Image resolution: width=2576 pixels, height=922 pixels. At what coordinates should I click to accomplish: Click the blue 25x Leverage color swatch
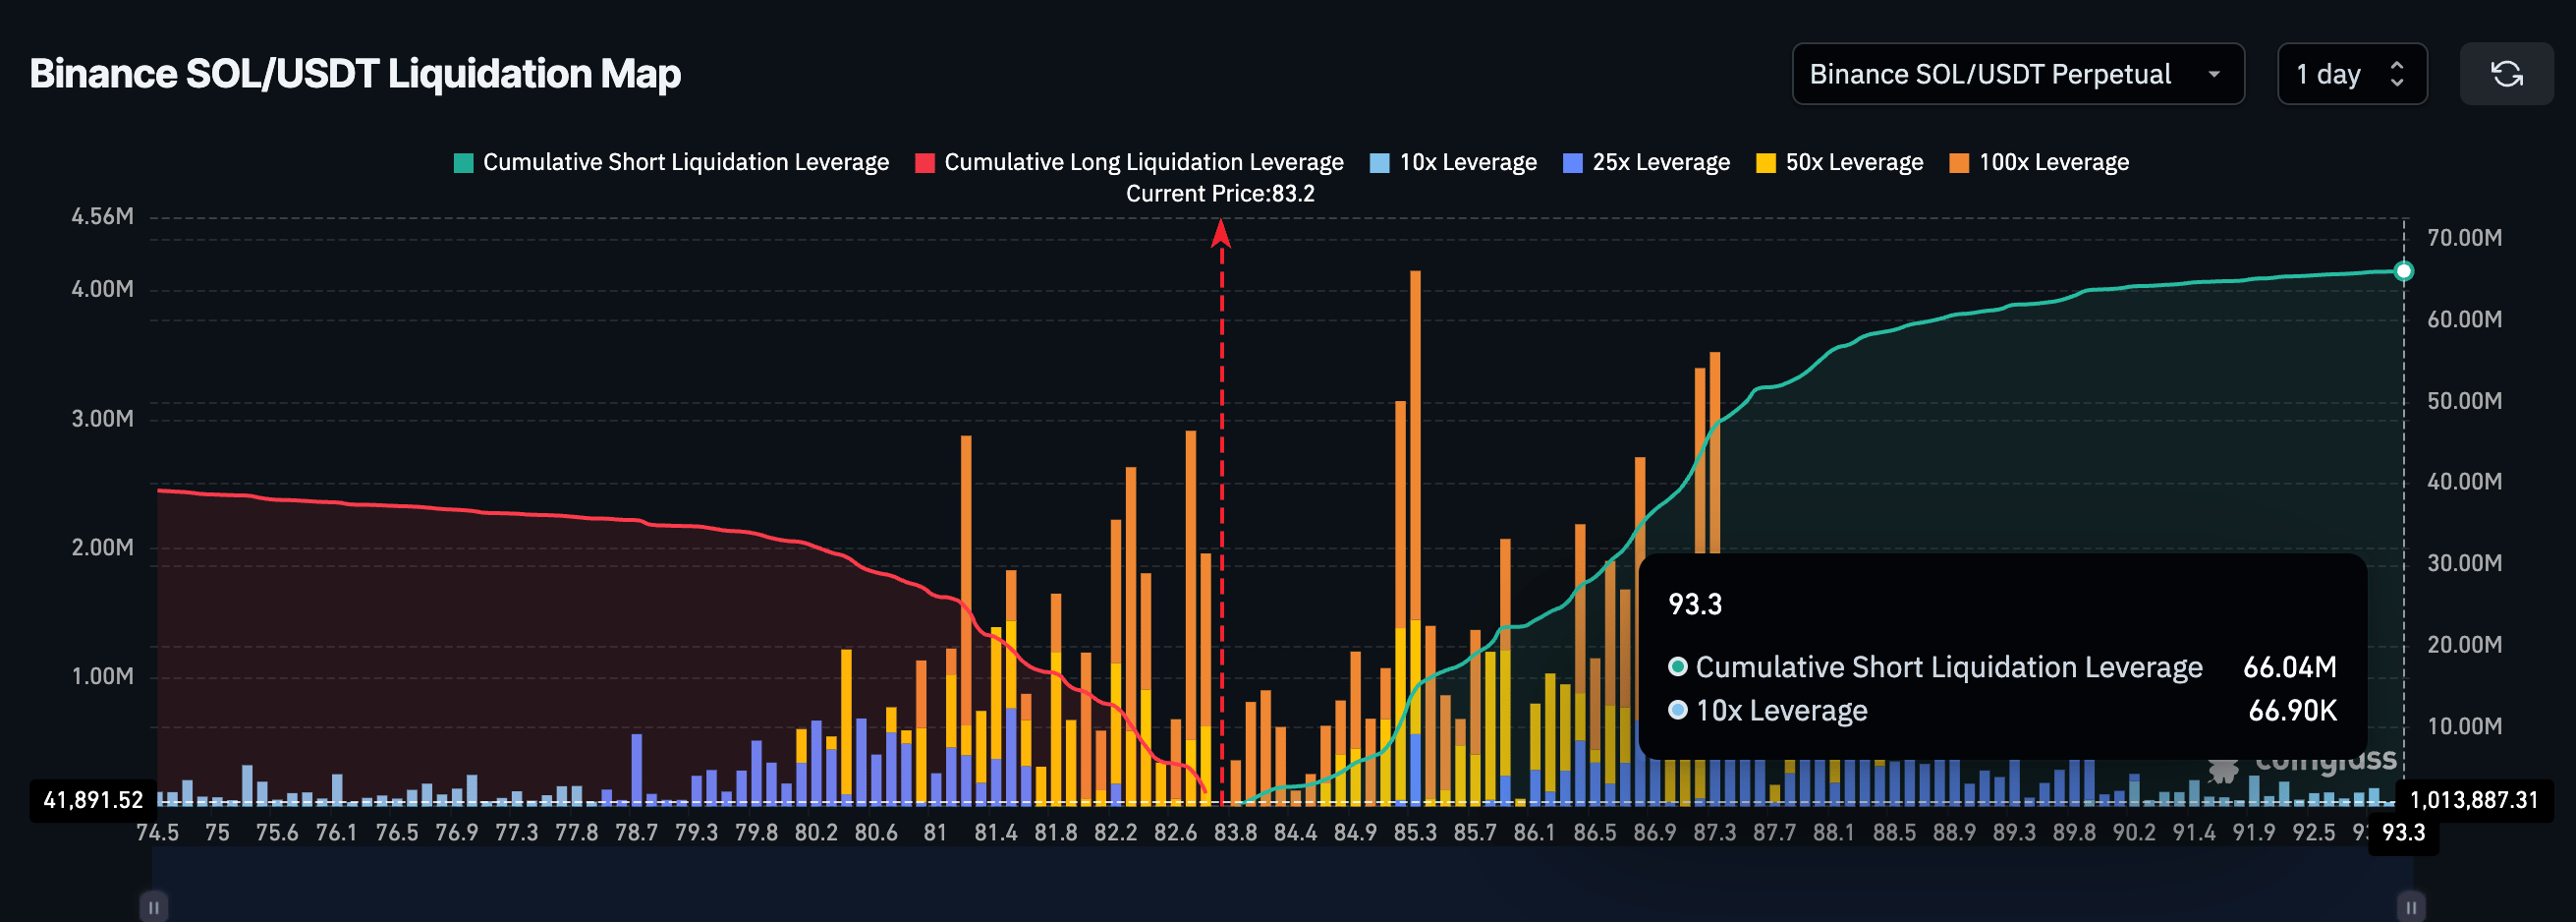point(1572,163)
